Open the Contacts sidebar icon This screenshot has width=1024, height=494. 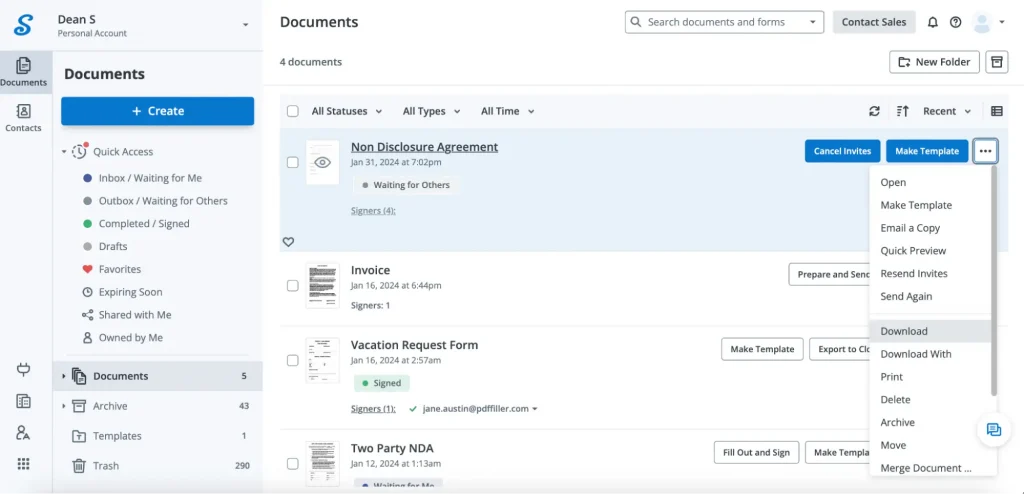[x=24, y=117]
